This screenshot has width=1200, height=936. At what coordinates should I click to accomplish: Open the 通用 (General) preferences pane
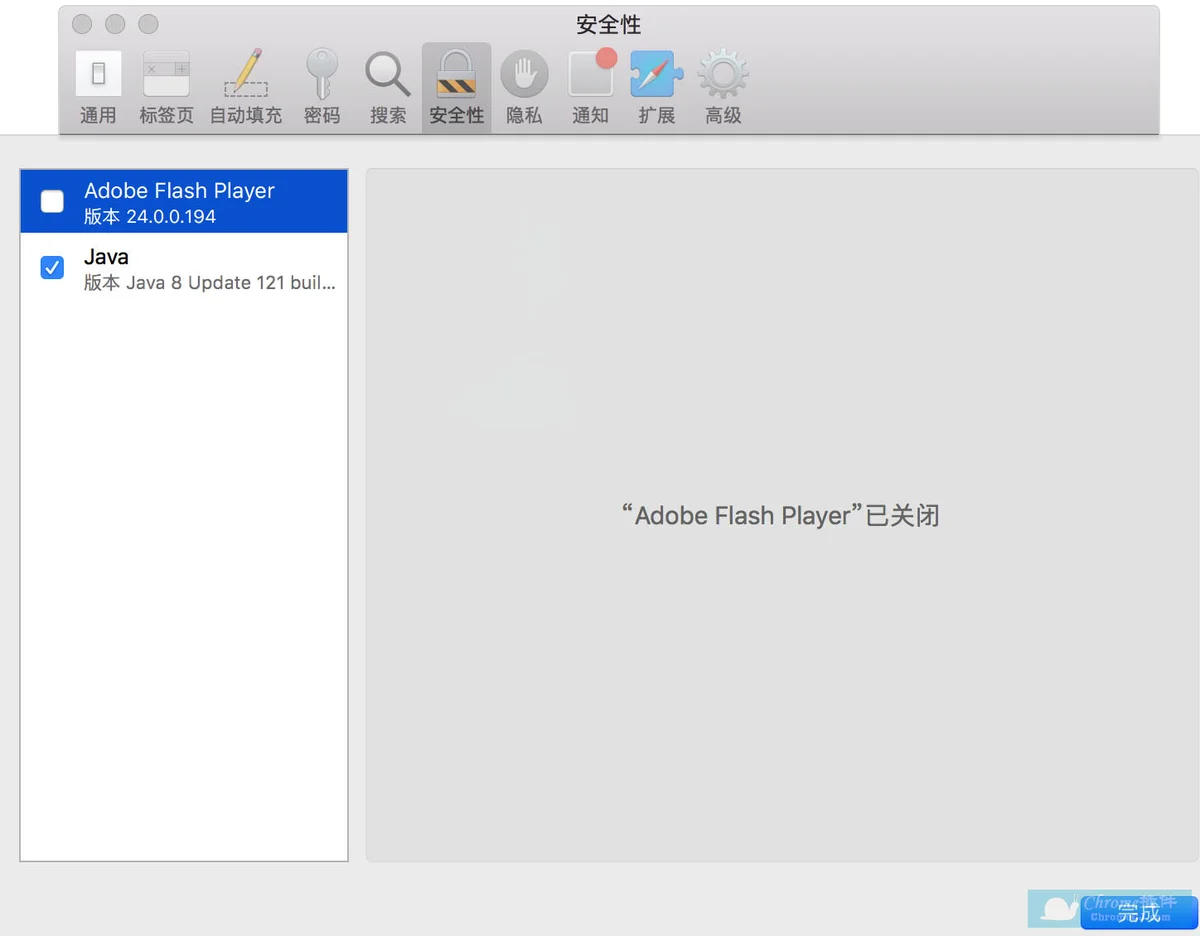click(98, 88)
